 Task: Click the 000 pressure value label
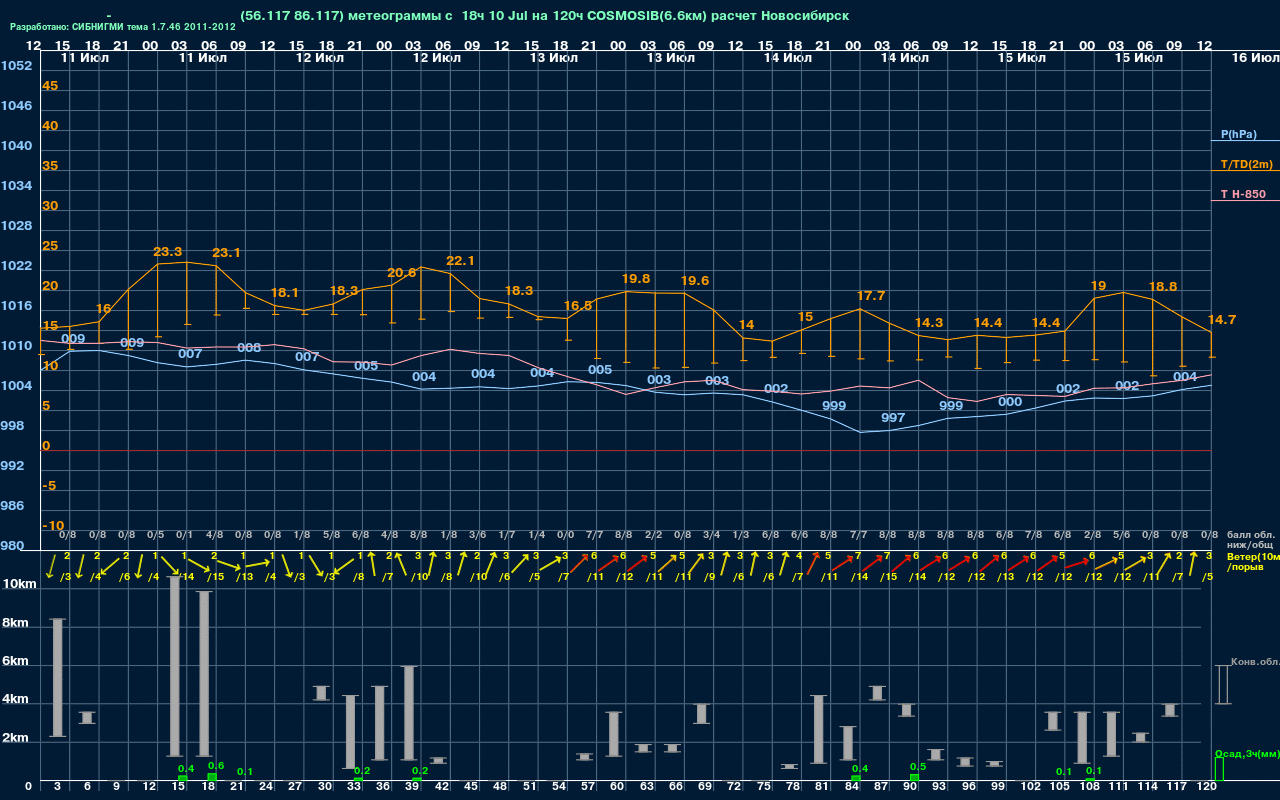tap(1010, 402)
